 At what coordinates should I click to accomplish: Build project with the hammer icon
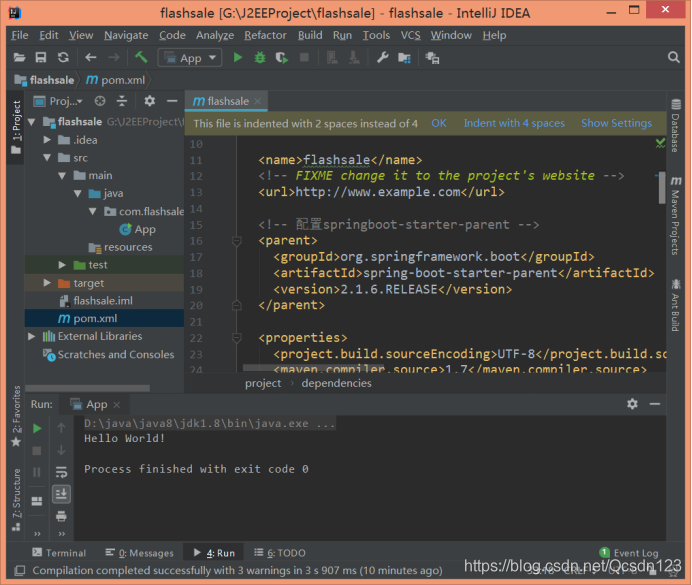(x=141, y=57)
